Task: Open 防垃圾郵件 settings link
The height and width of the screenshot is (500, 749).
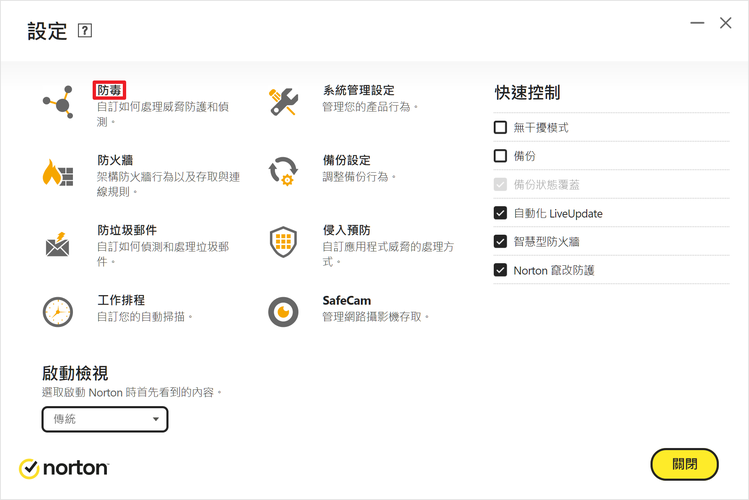Action: point(127,230)
